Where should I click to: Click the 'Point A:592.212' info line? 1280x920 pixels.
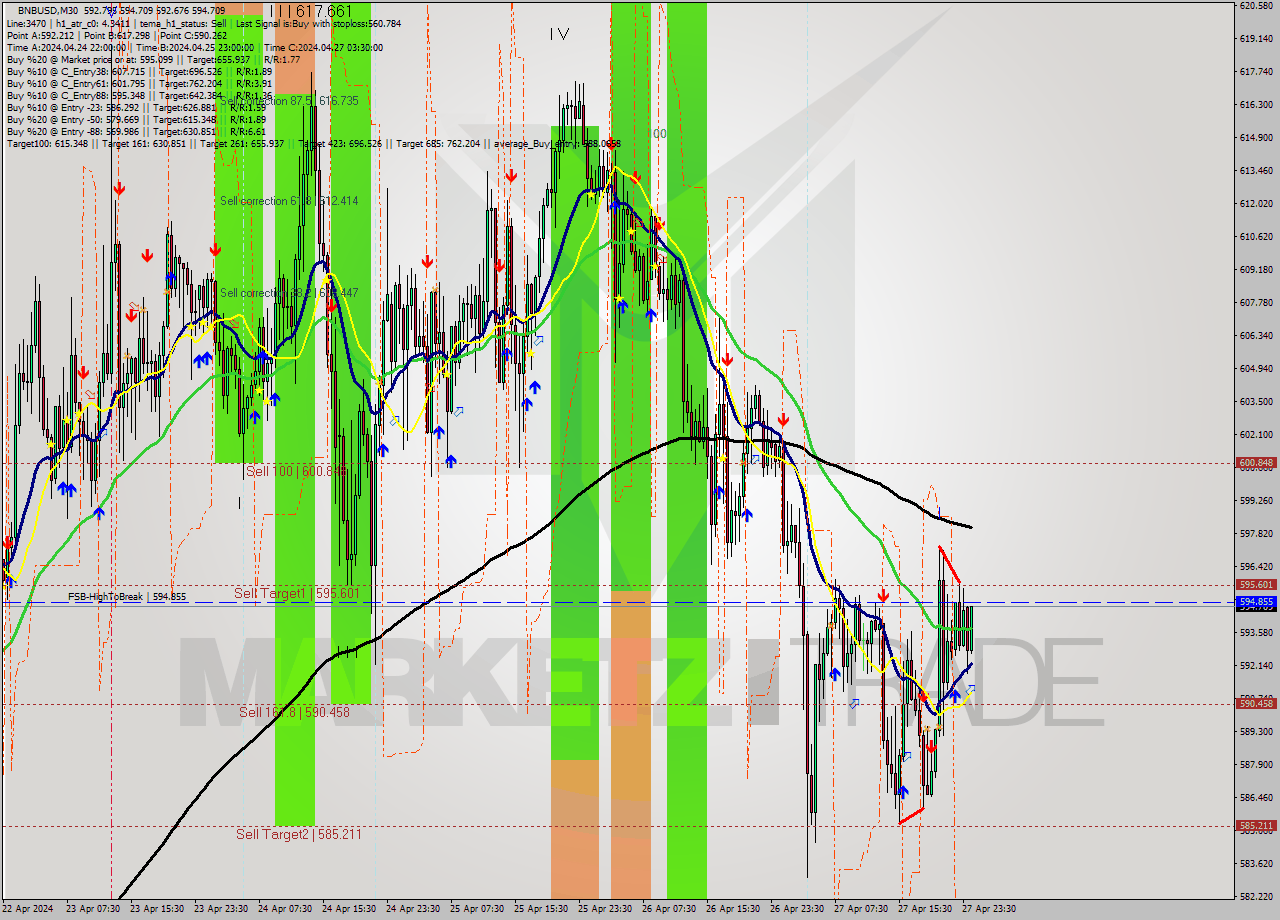tap(117, 35)
